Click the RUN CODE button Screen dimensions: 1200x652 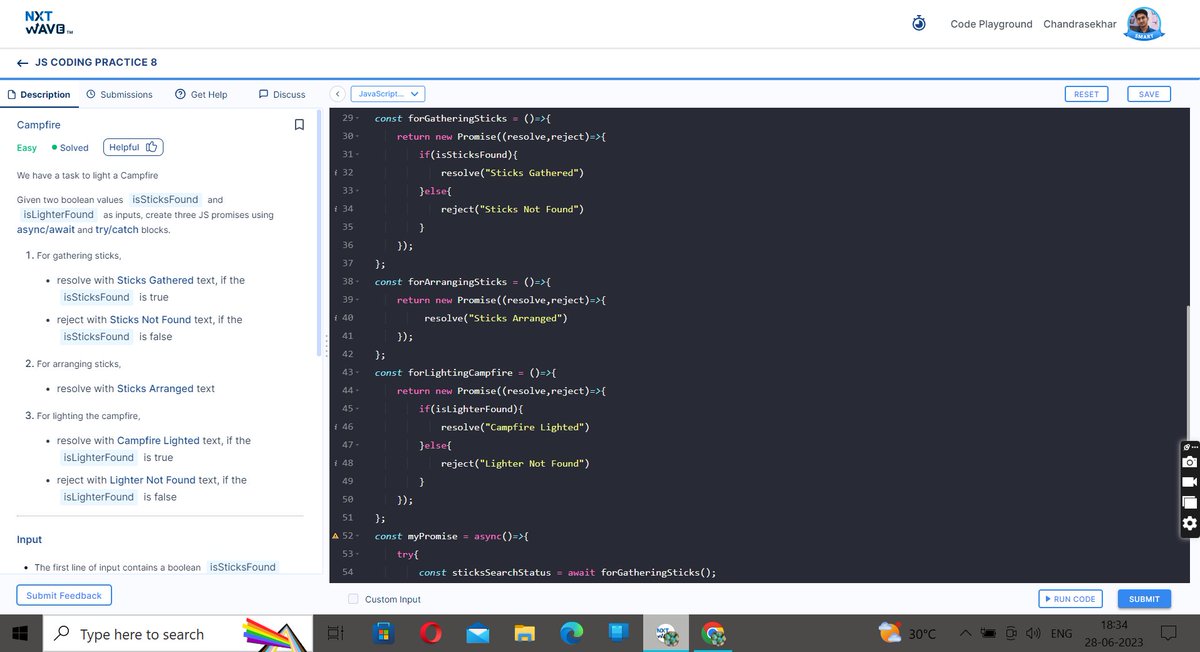[1069, 599]
